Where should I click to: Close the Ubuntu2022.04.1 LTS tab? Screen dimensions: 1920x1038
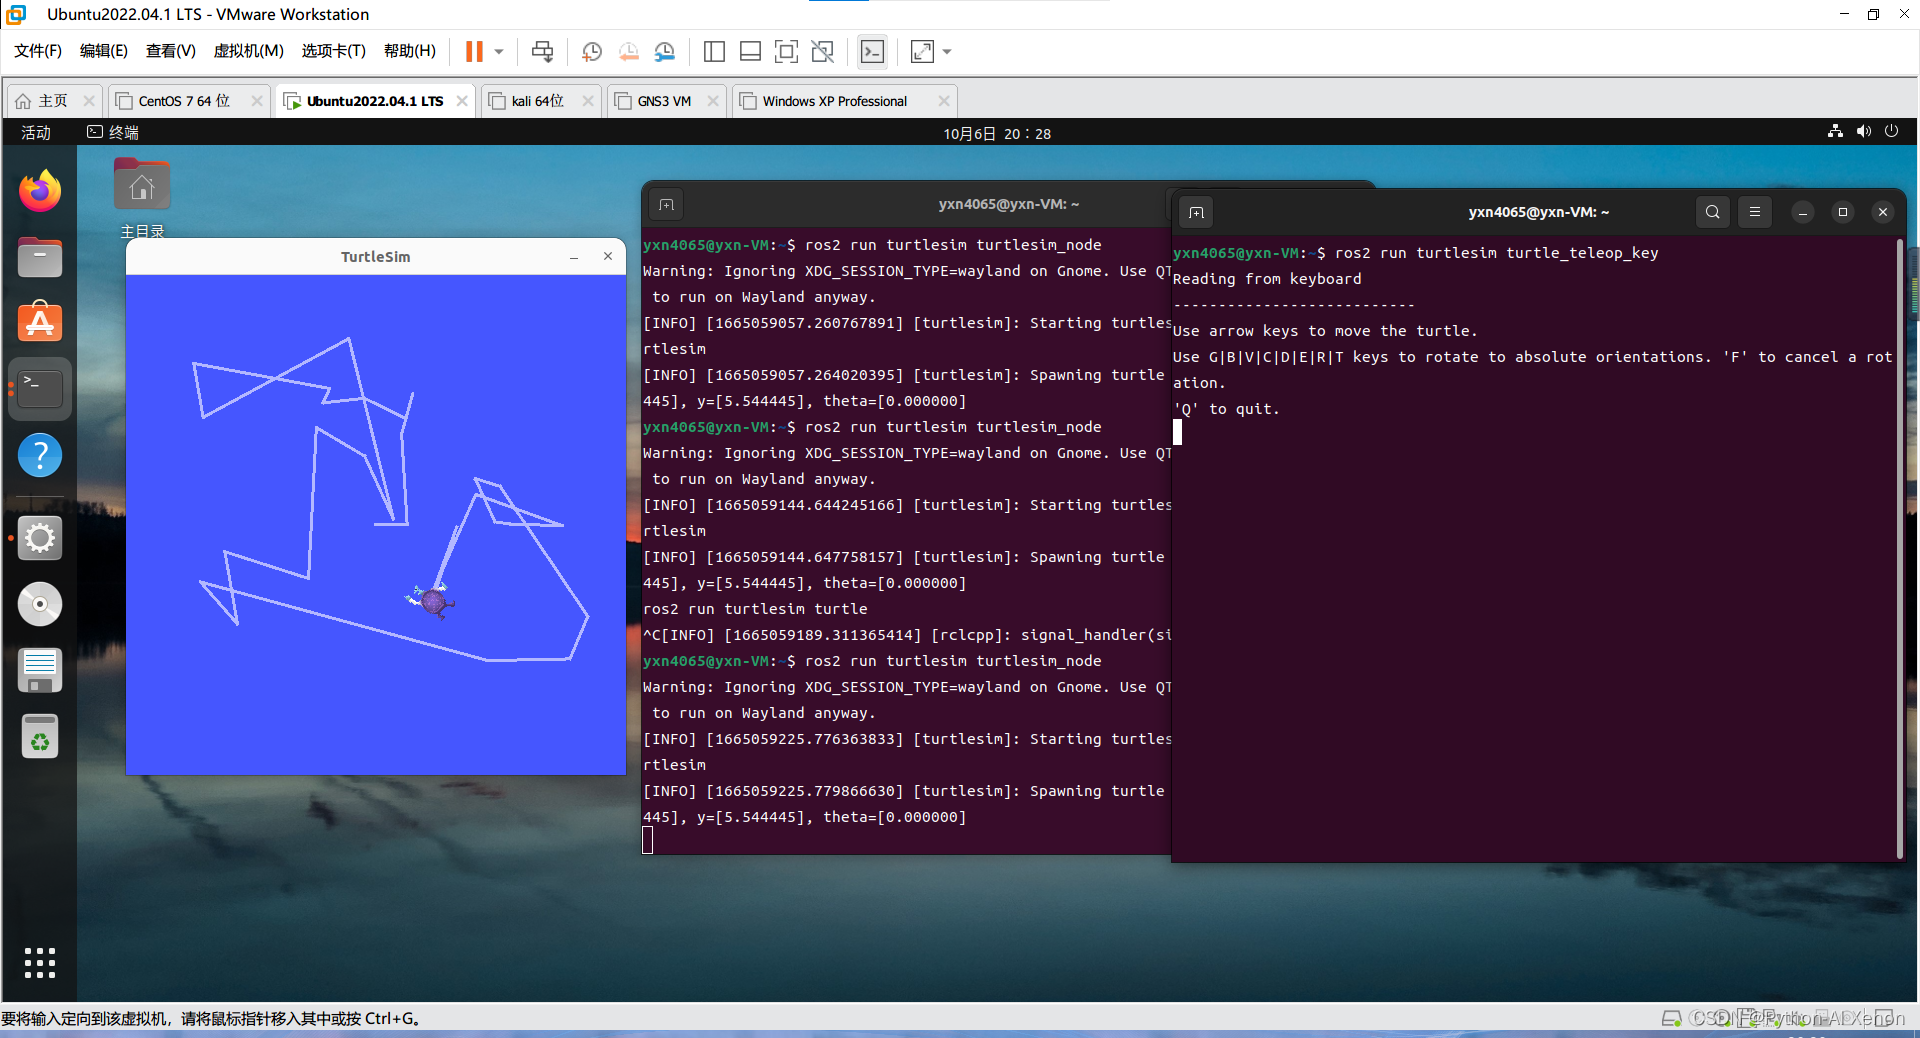462,101
